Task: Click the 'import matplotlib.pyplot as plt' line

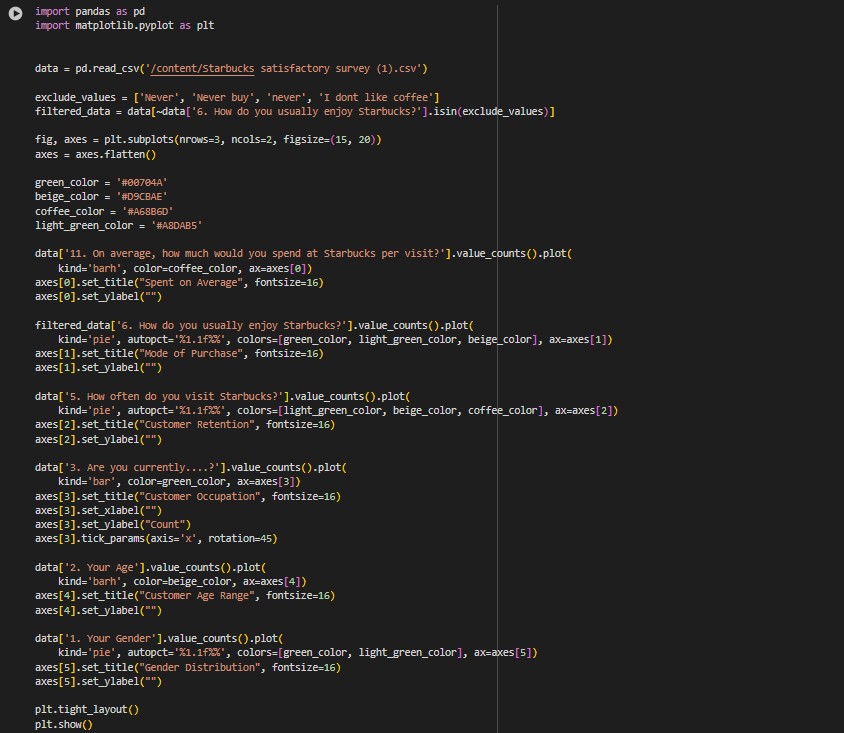Action: pyautogui.click(x=124, y=25)
